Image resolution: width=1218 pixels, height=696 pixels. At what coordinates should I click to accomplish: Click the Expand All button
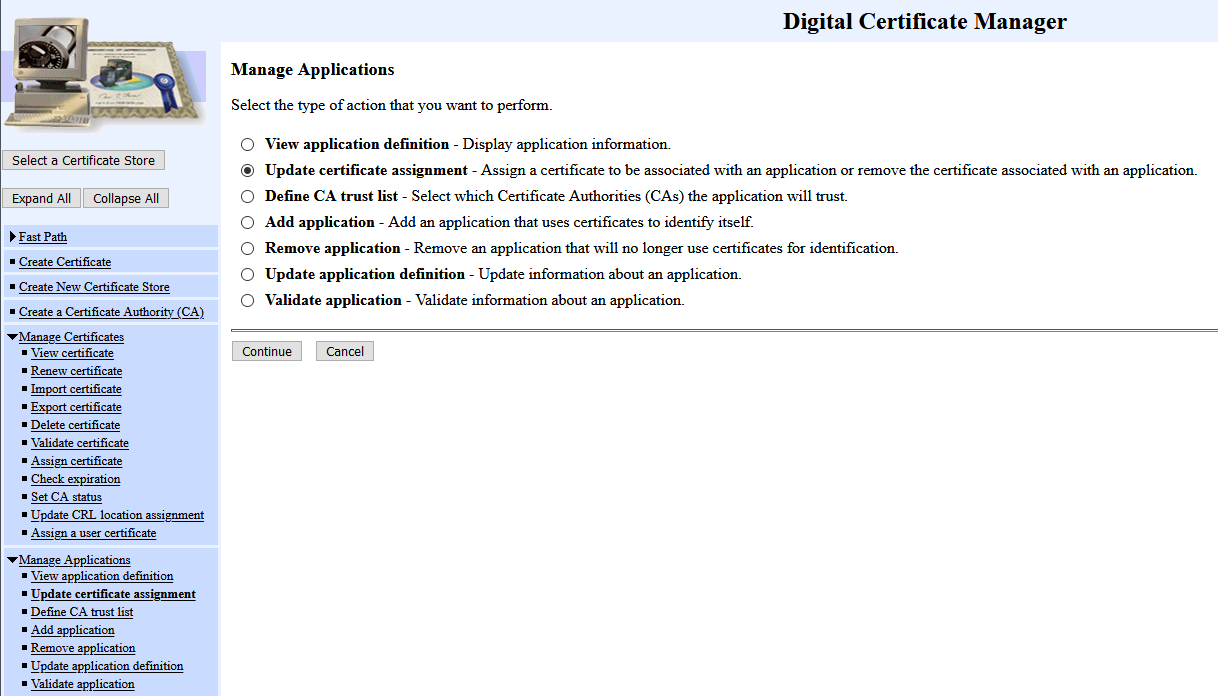tap(41, 198)
